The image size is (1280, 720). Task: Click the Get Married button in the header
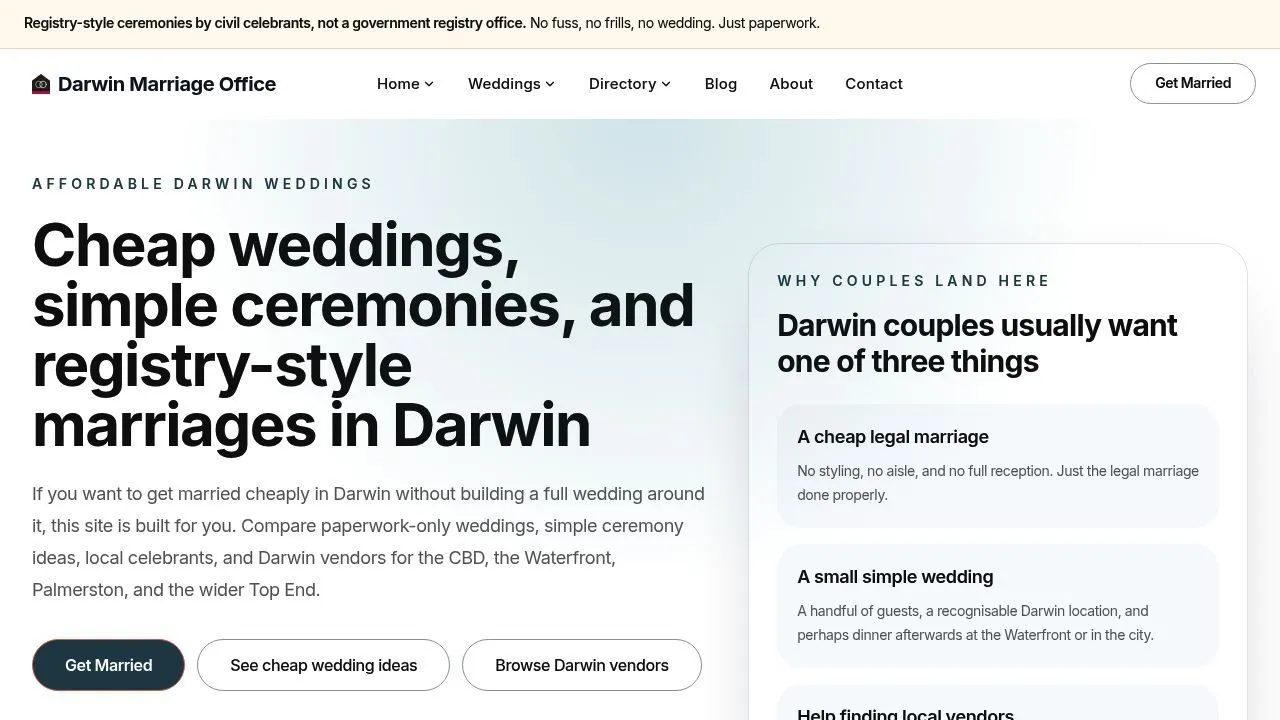pyautogui.click(x=1192, y=83)
